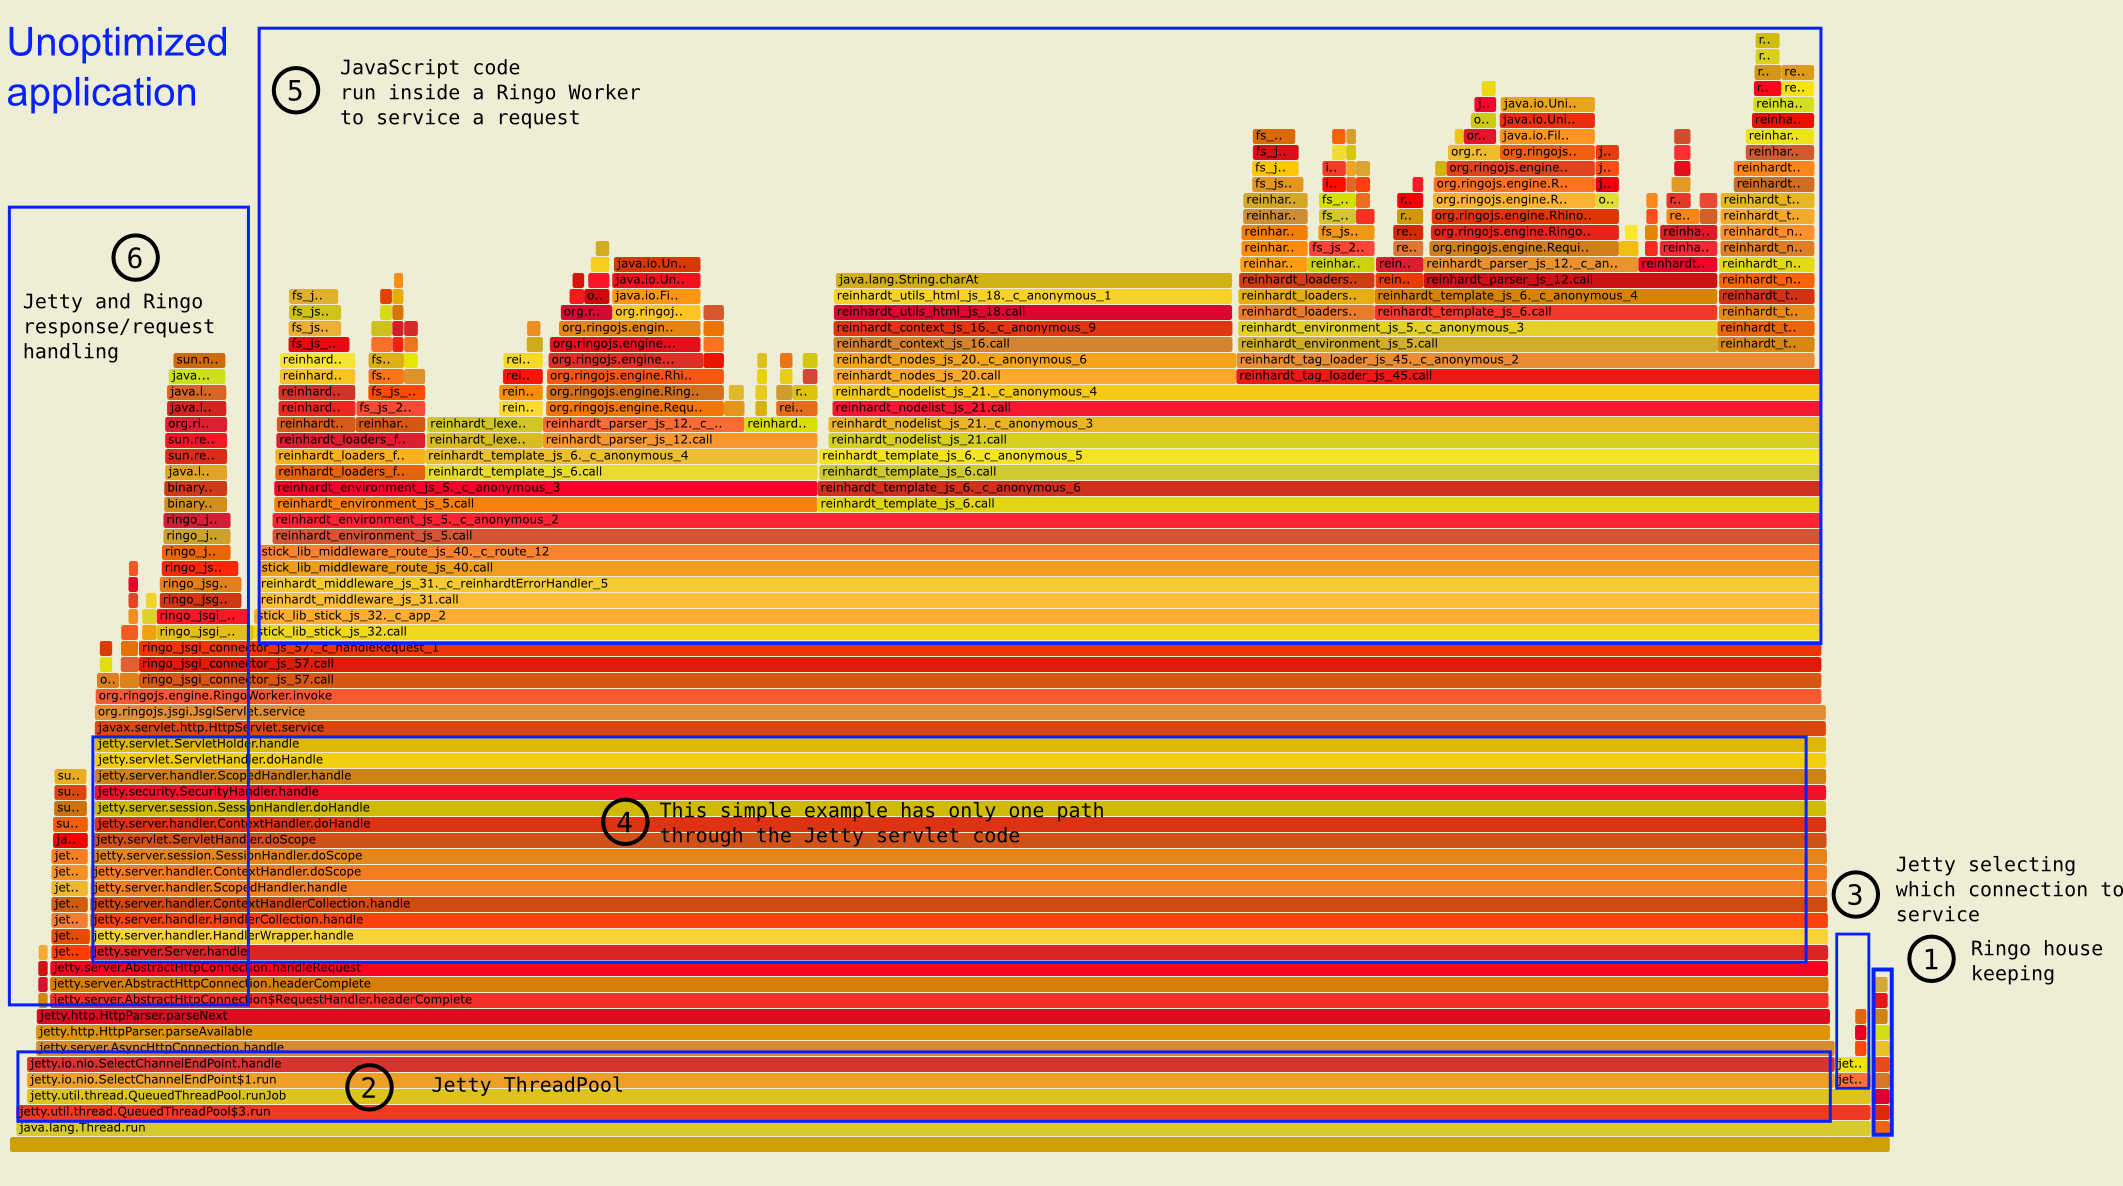Click stick_lib_middleware_route_js_40.call frame
This screenshot has height=1186, width=2123.
(1039, 568)
